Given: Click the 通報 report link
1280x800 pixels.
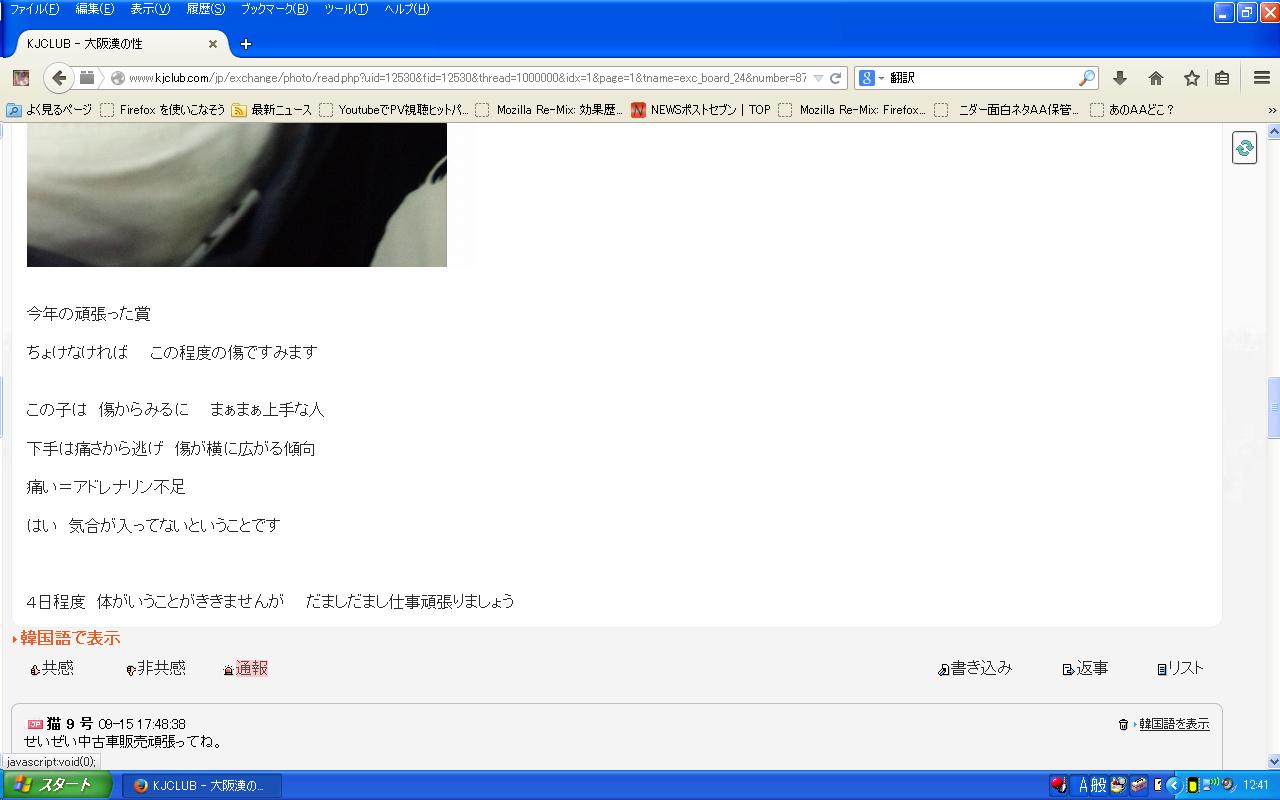Looking at the screenshot, I should [x=251, y=668].
